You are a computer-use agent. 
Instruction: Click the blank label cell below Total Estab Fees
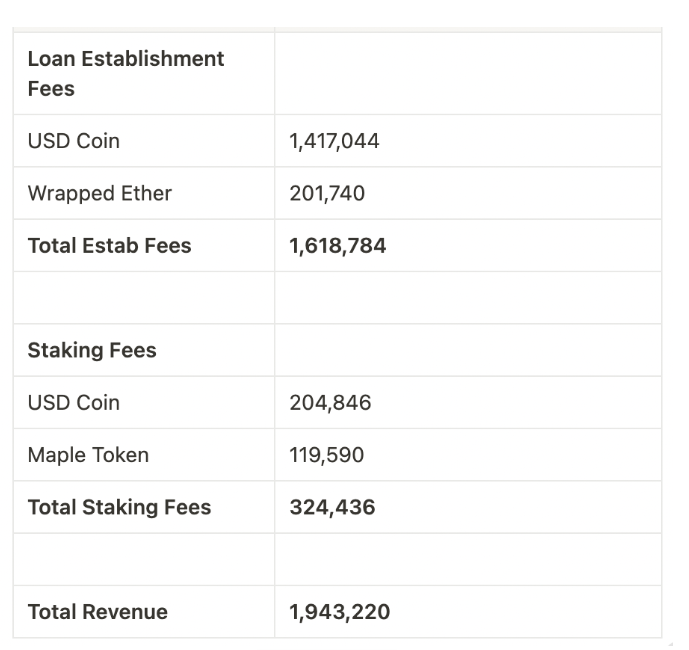tap(144, 298)
